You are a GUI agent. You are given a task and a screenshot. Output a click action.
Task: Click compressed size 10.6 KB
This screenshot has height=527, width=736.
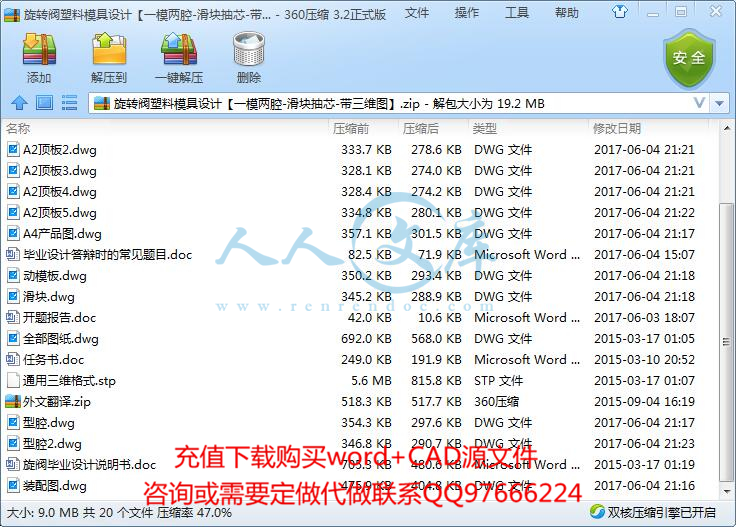(439, 318)
